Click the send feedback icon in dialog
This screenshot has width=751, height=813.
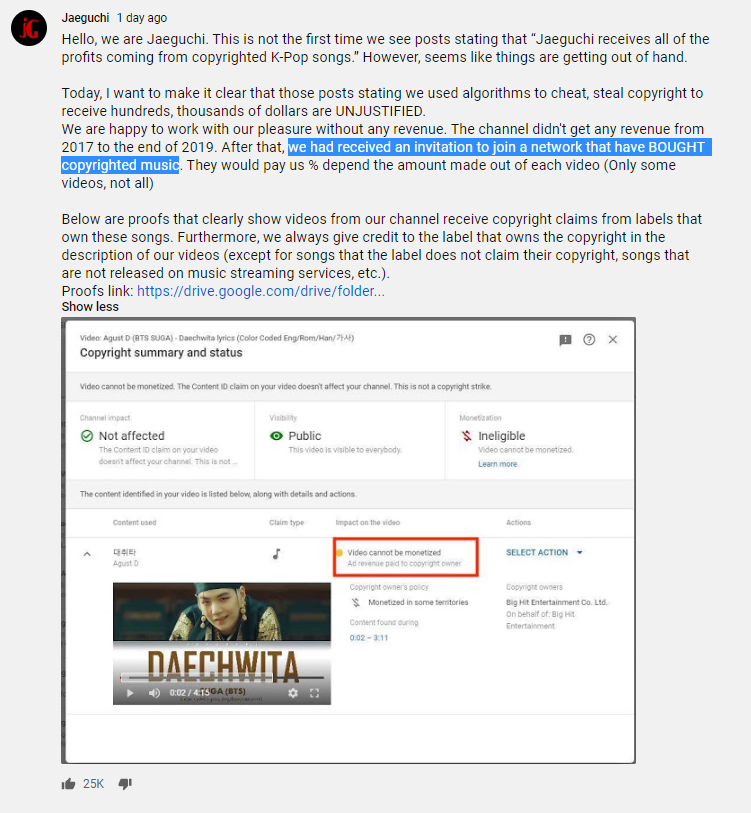tap(565, 340)
